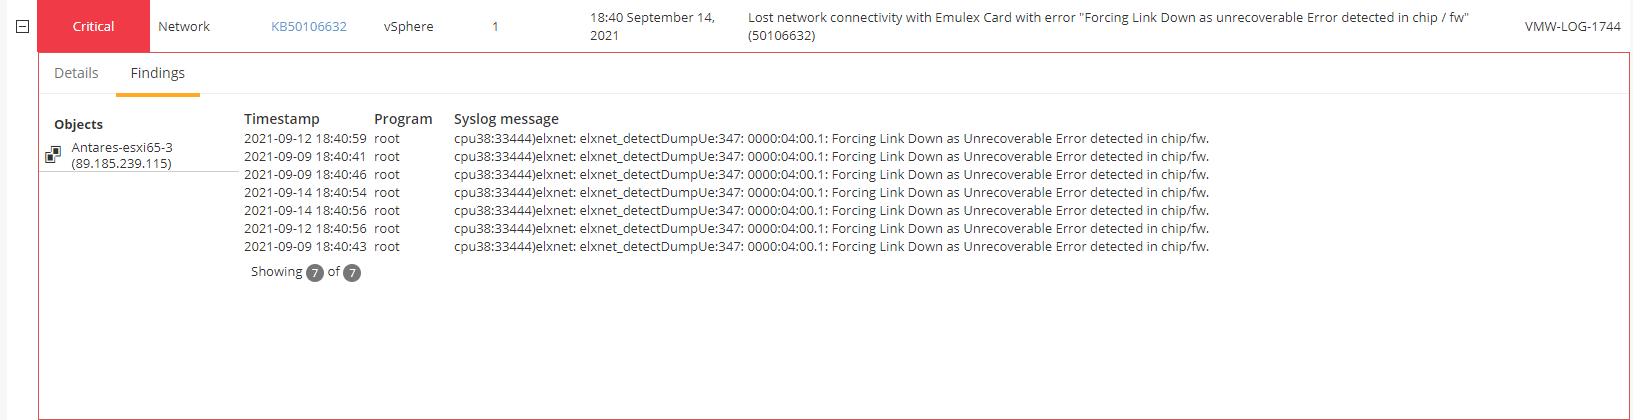Select the Findings tab
This screenshot has height=420, width=1633.
pyautogui.click(x=158, y=73)
